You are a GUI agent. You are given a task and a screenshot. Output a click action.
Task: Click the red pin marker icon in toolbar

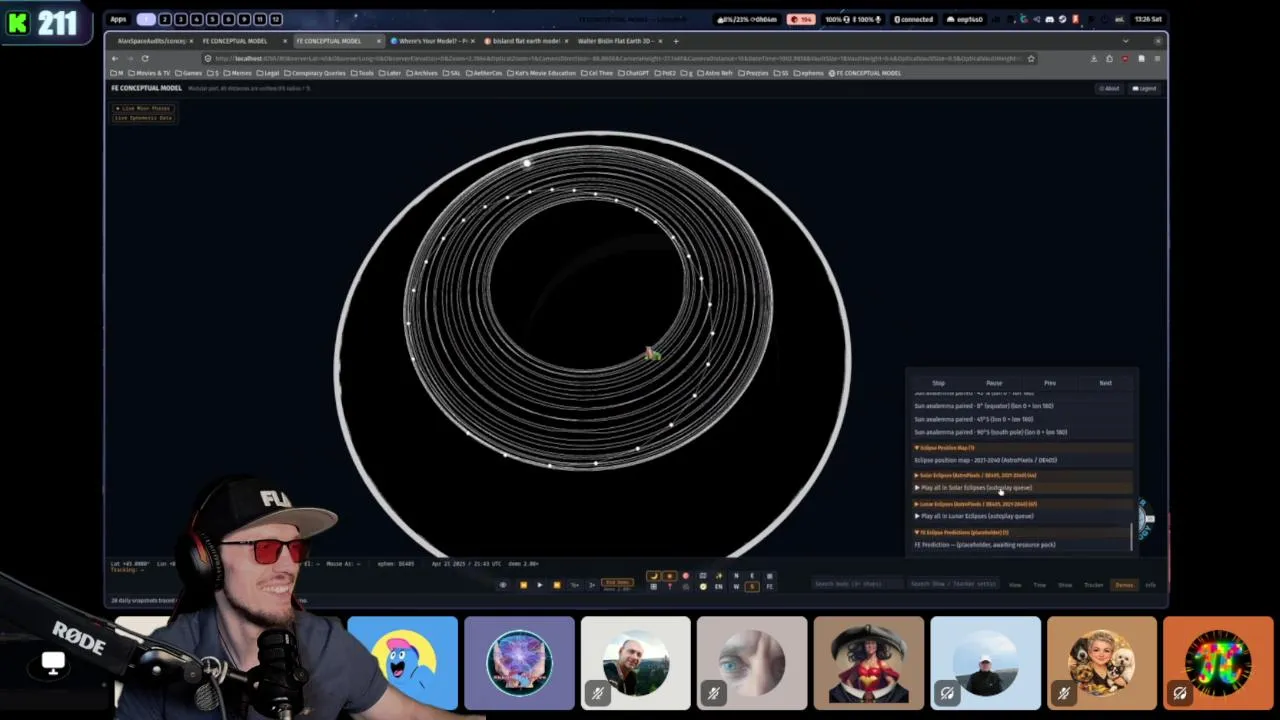tap(670, 587)
